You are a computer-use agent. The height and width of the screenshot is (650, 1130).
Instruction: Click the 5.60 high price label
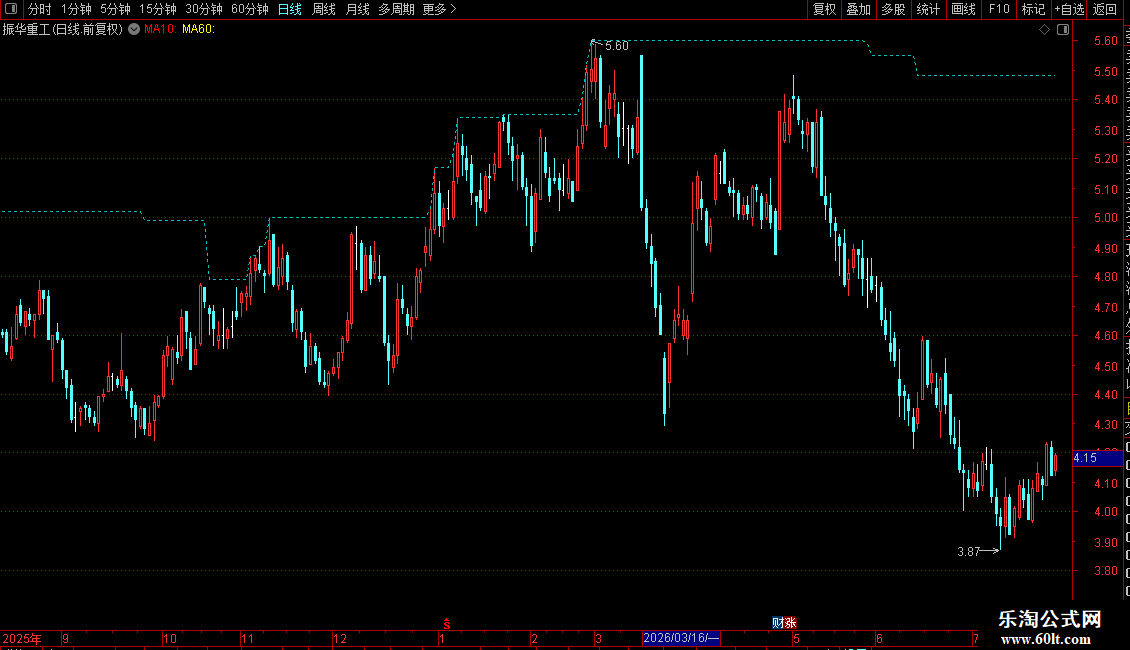pos(617,46)
